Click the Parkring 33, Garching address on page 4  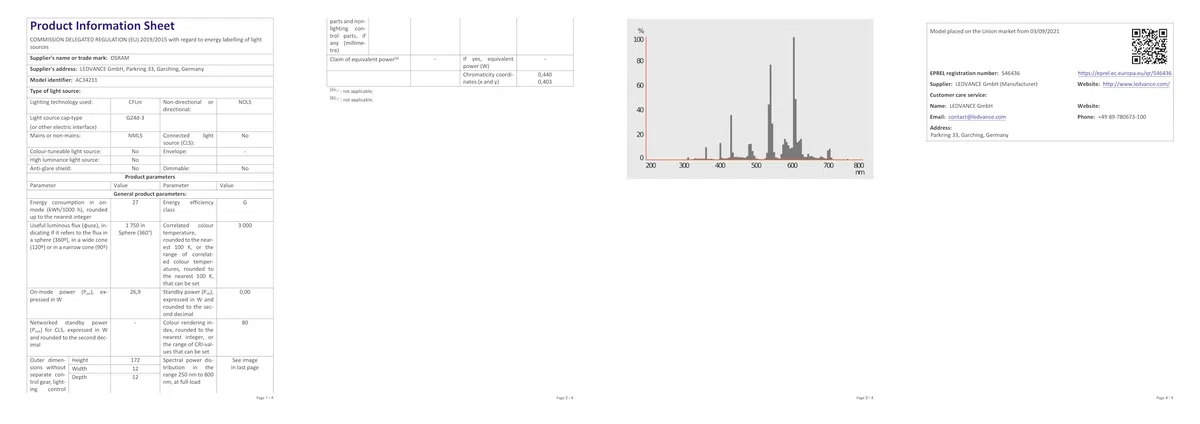coord(969,134)
